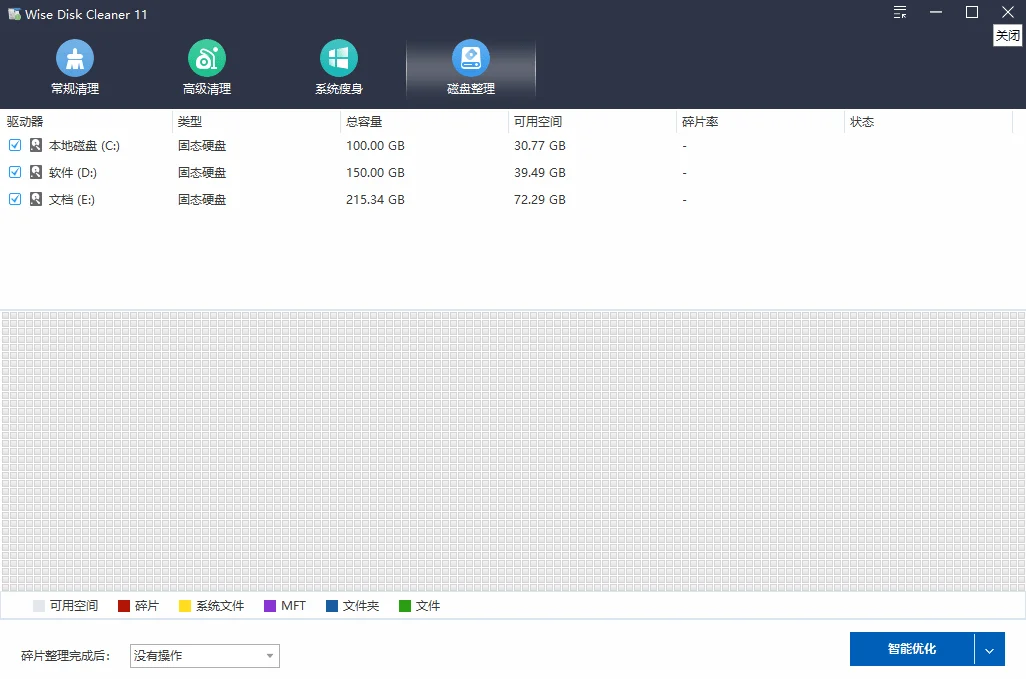Activate the 磁盘整理 defrag icon

point(470,58)
